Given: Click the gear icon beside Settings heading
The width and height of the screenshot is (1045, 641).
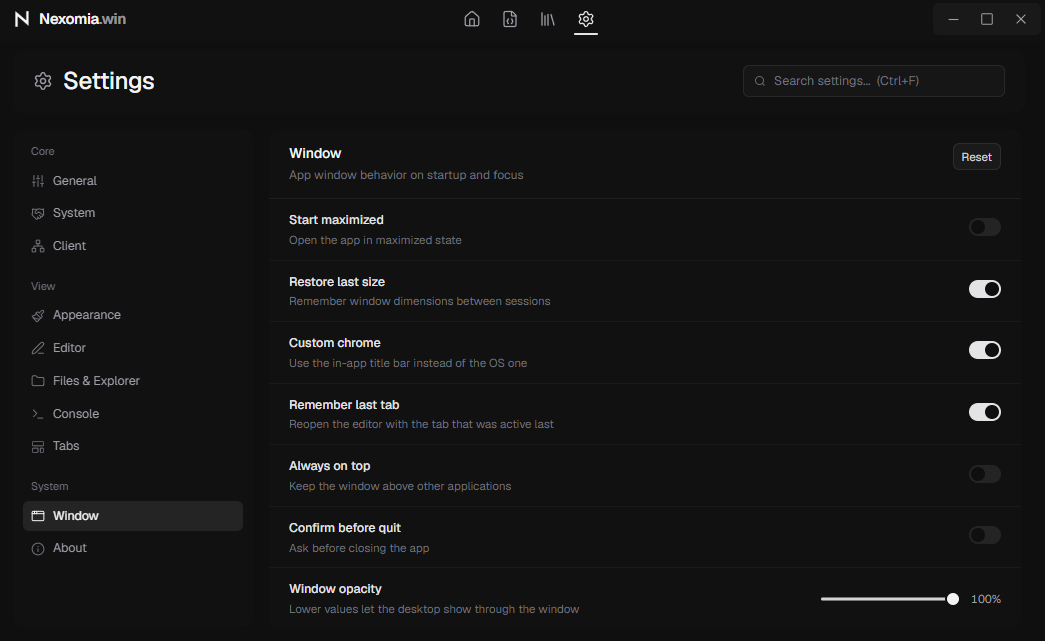Looking at the screenshot, I should 43,81.
